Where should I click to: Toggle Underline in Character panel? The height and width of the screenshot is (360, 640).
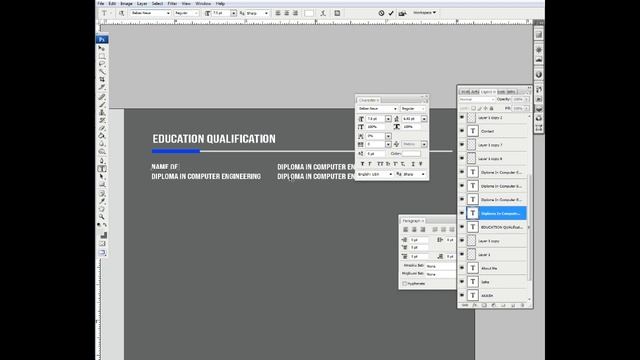413,164
